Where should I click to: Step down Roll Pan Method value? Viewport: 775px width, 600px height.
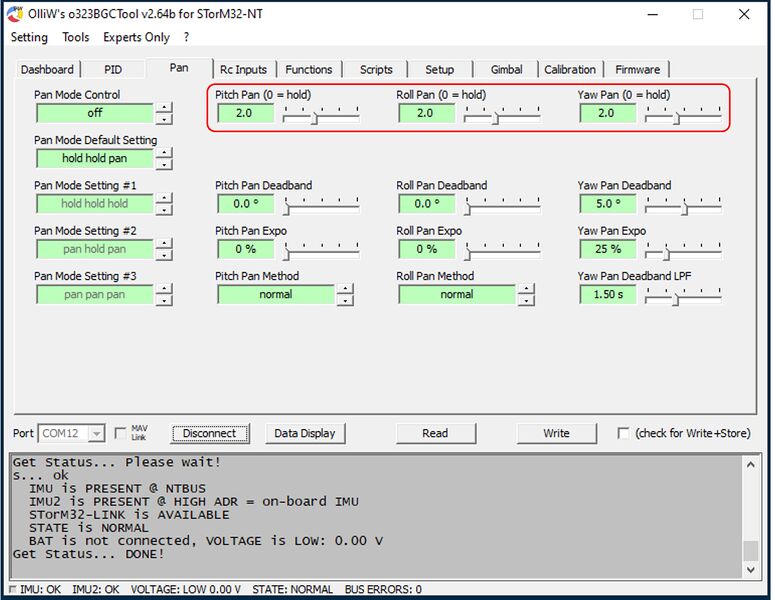(526, 300)
